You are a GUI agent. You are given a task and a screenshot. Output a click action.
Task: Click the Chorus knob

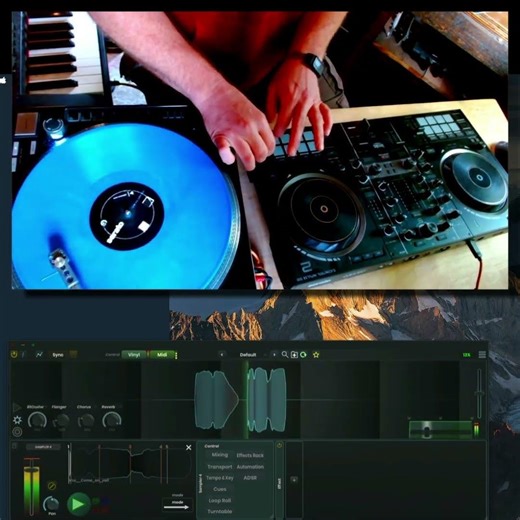pos(86,421)
